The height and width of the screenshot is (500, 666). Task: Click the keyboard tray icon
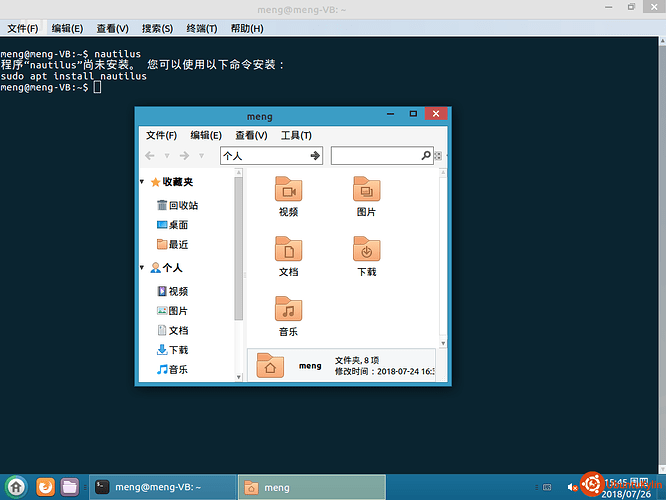click(547, 487)
